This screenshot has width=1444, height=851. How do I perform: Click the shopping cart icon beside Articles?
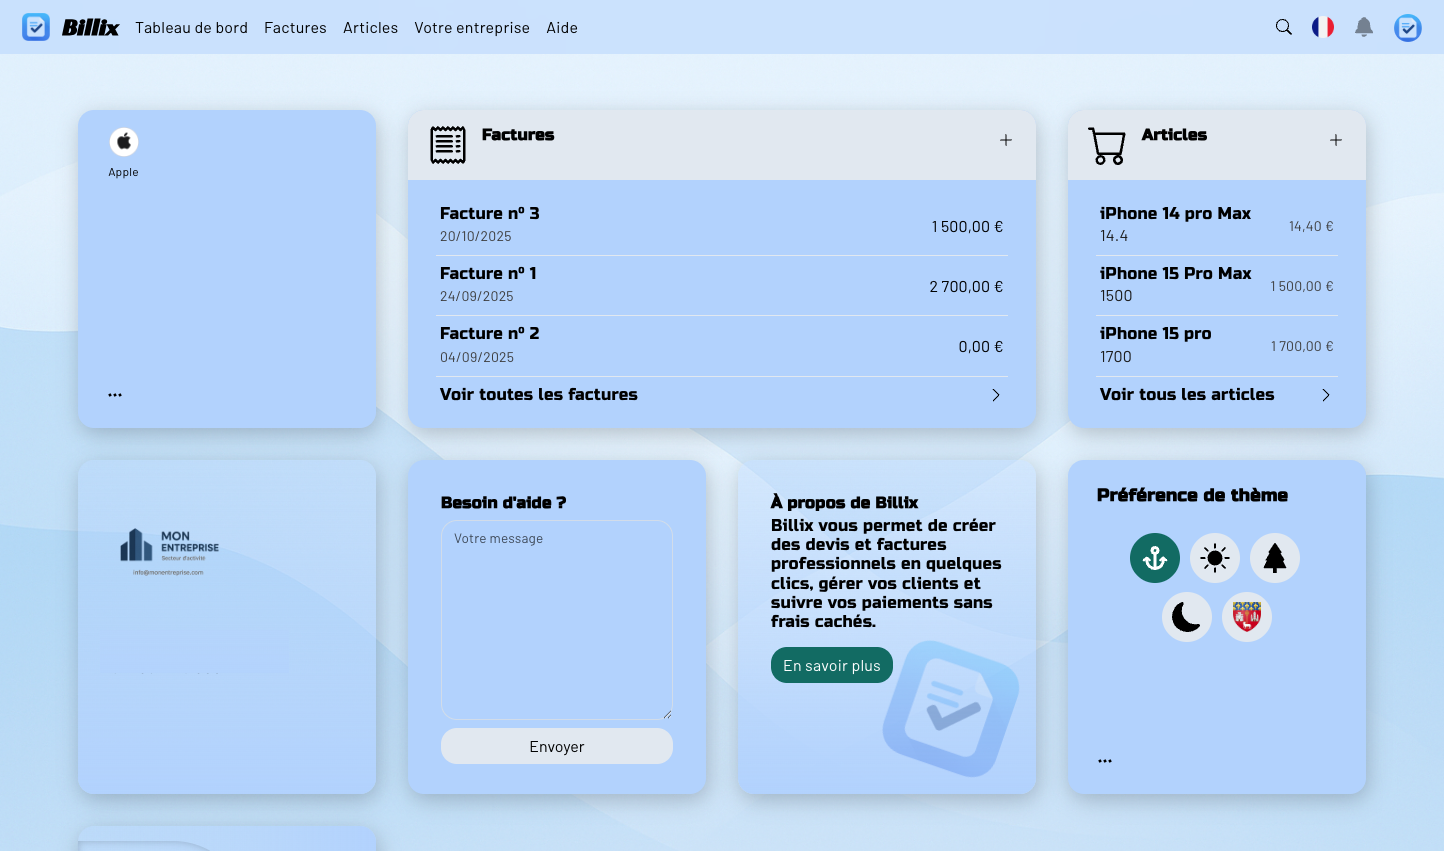coord(1106,144)
